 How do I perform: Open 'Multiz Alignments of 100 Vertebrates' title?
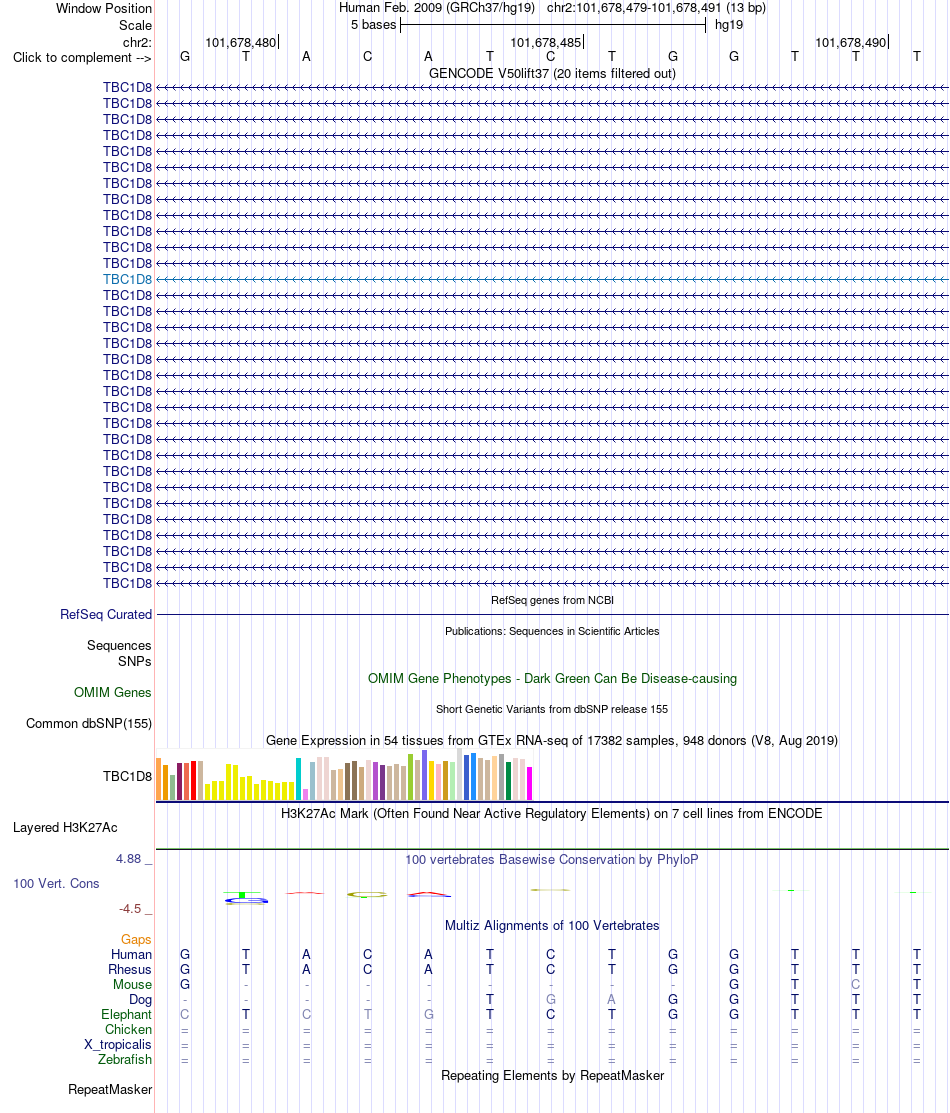pyautogui.click(x=552, y=926)
